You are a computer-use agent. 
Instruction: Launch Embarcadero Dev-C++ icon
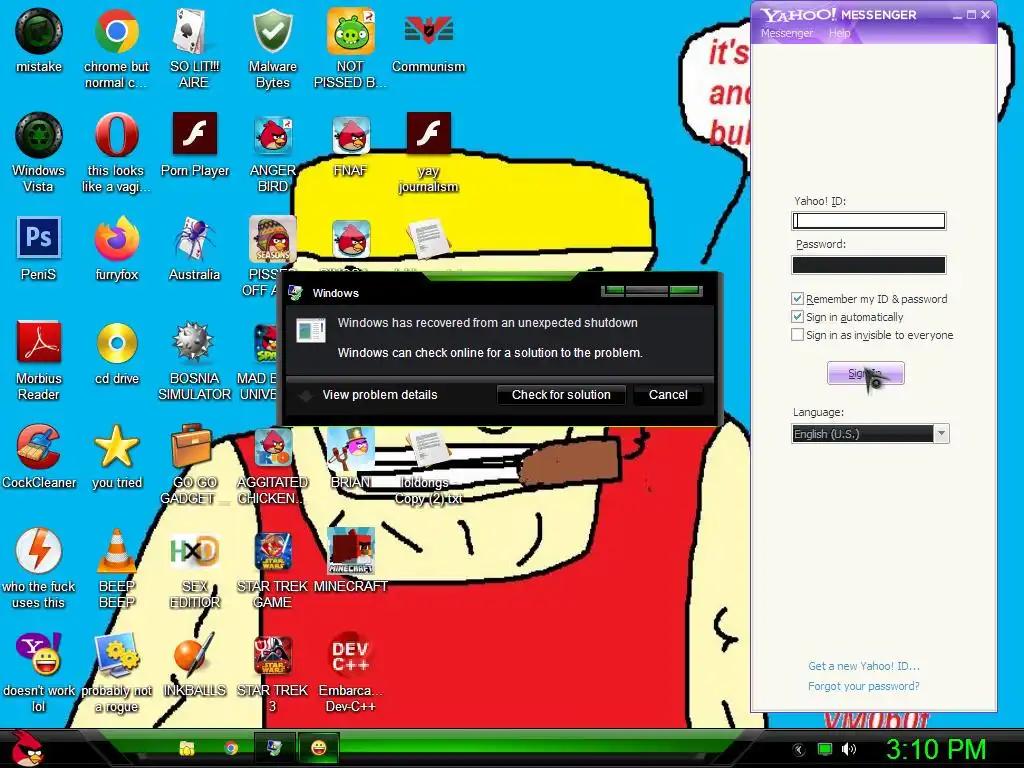tap(351, 655)
